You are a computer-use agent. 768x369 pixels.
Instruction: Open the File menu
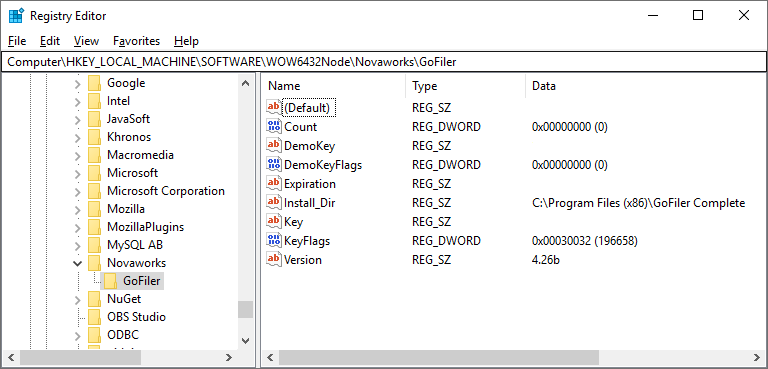17,41
